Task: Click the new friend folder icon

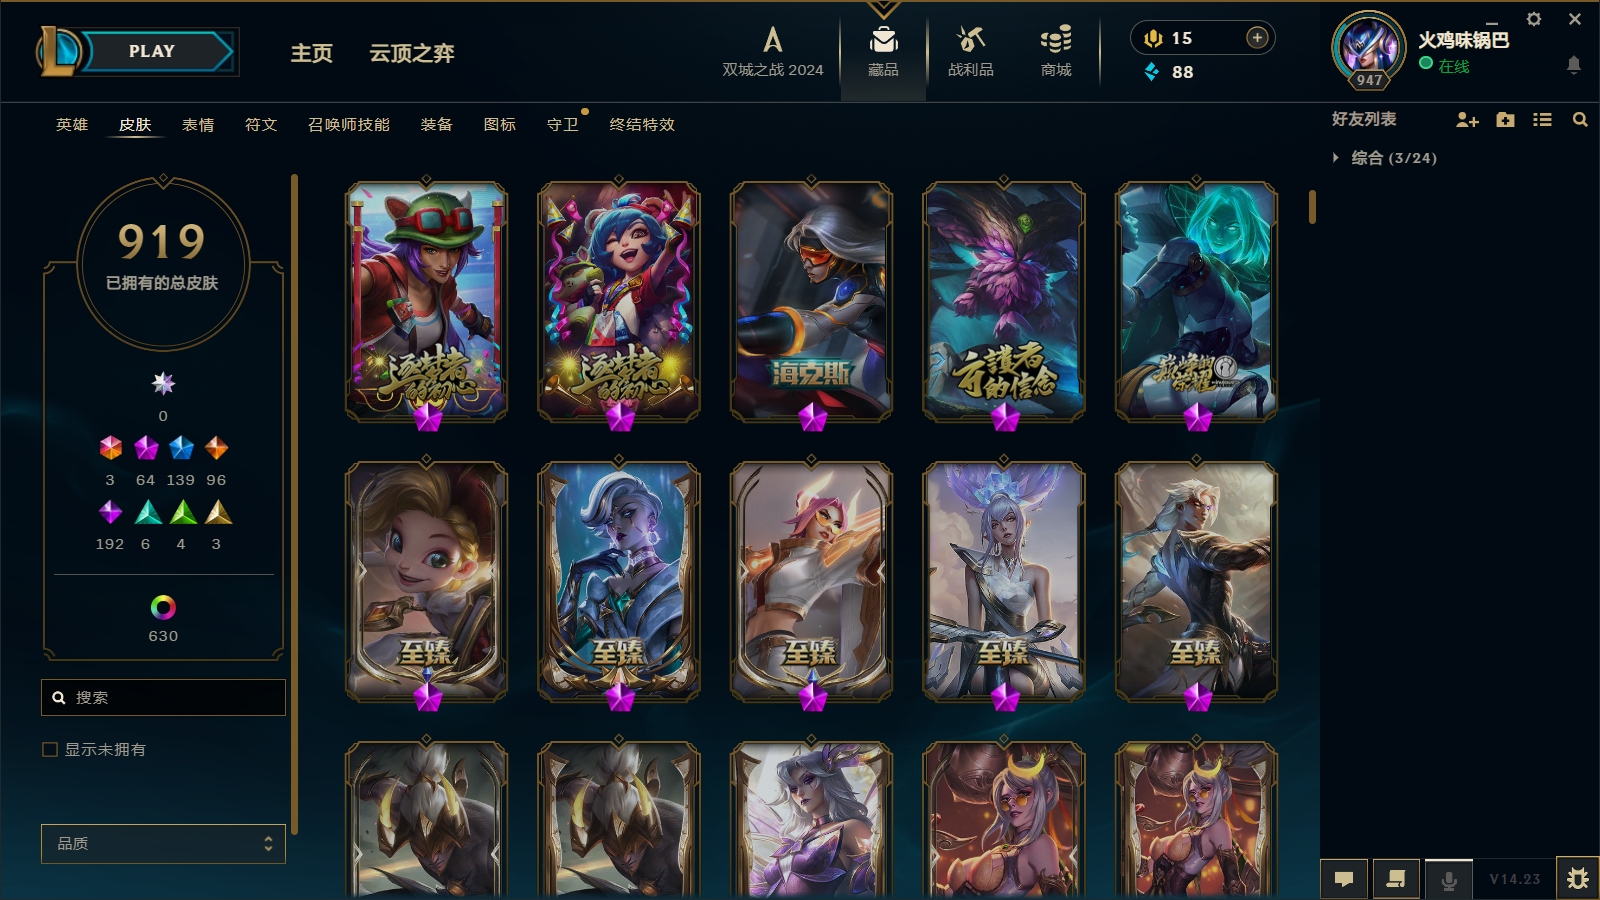Action: 1505,120
